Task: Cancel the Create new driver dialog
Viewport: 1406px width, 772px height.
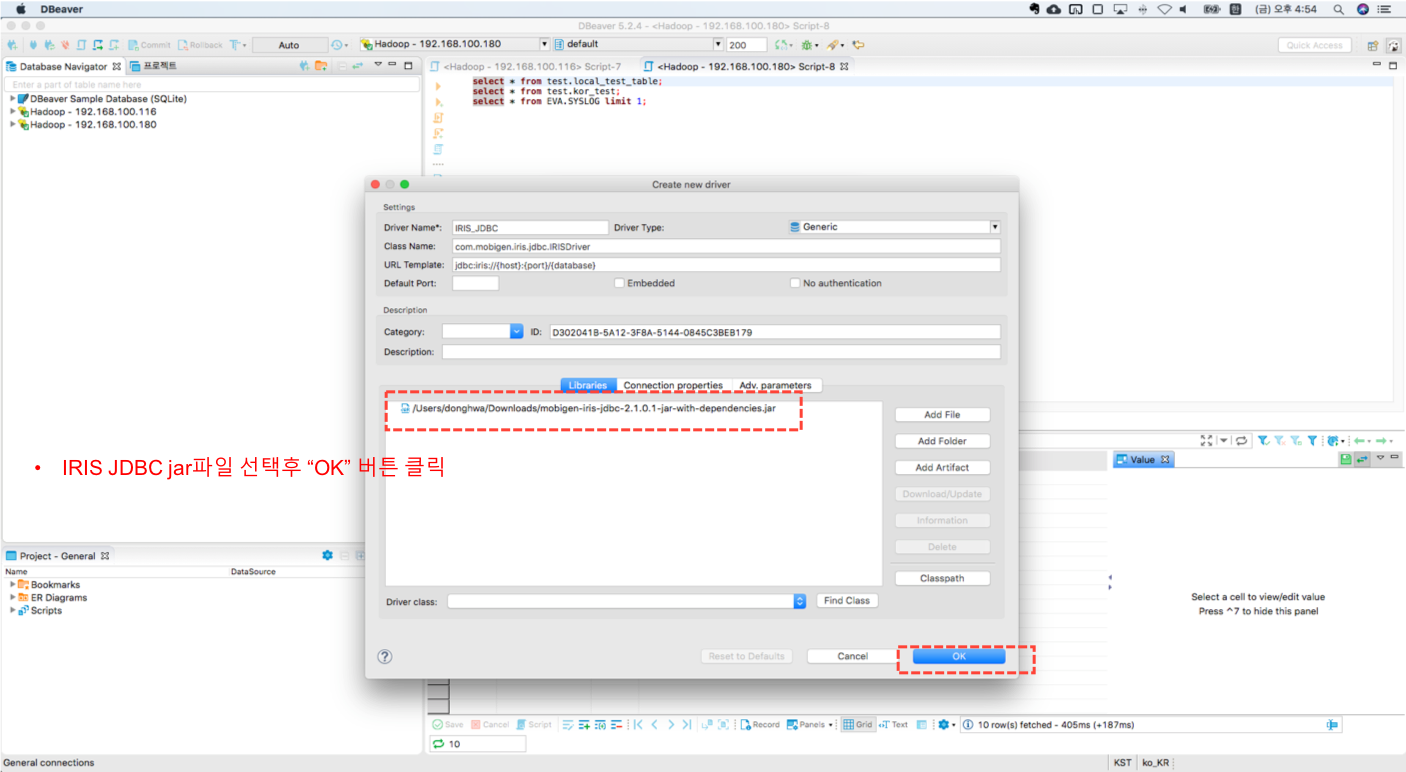Action: (x=852, y=656)
